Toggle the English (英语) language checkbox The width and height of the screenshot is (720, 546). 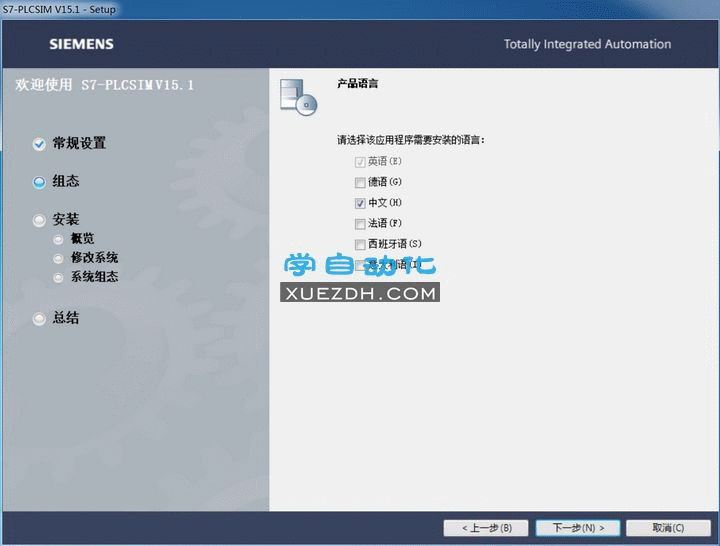[x=360, y=162]
